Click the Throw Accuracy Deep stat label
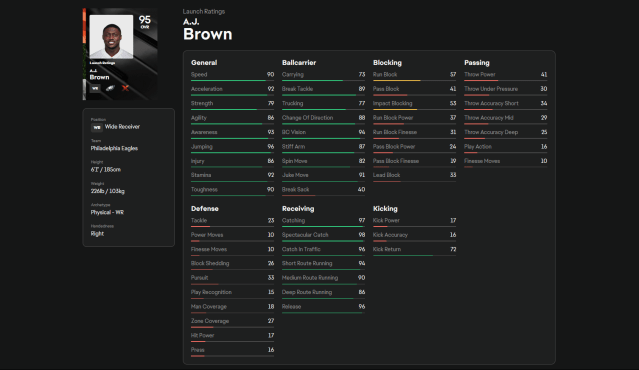Image resolution: width=639 pixels, height=370 pixels. 491,132
